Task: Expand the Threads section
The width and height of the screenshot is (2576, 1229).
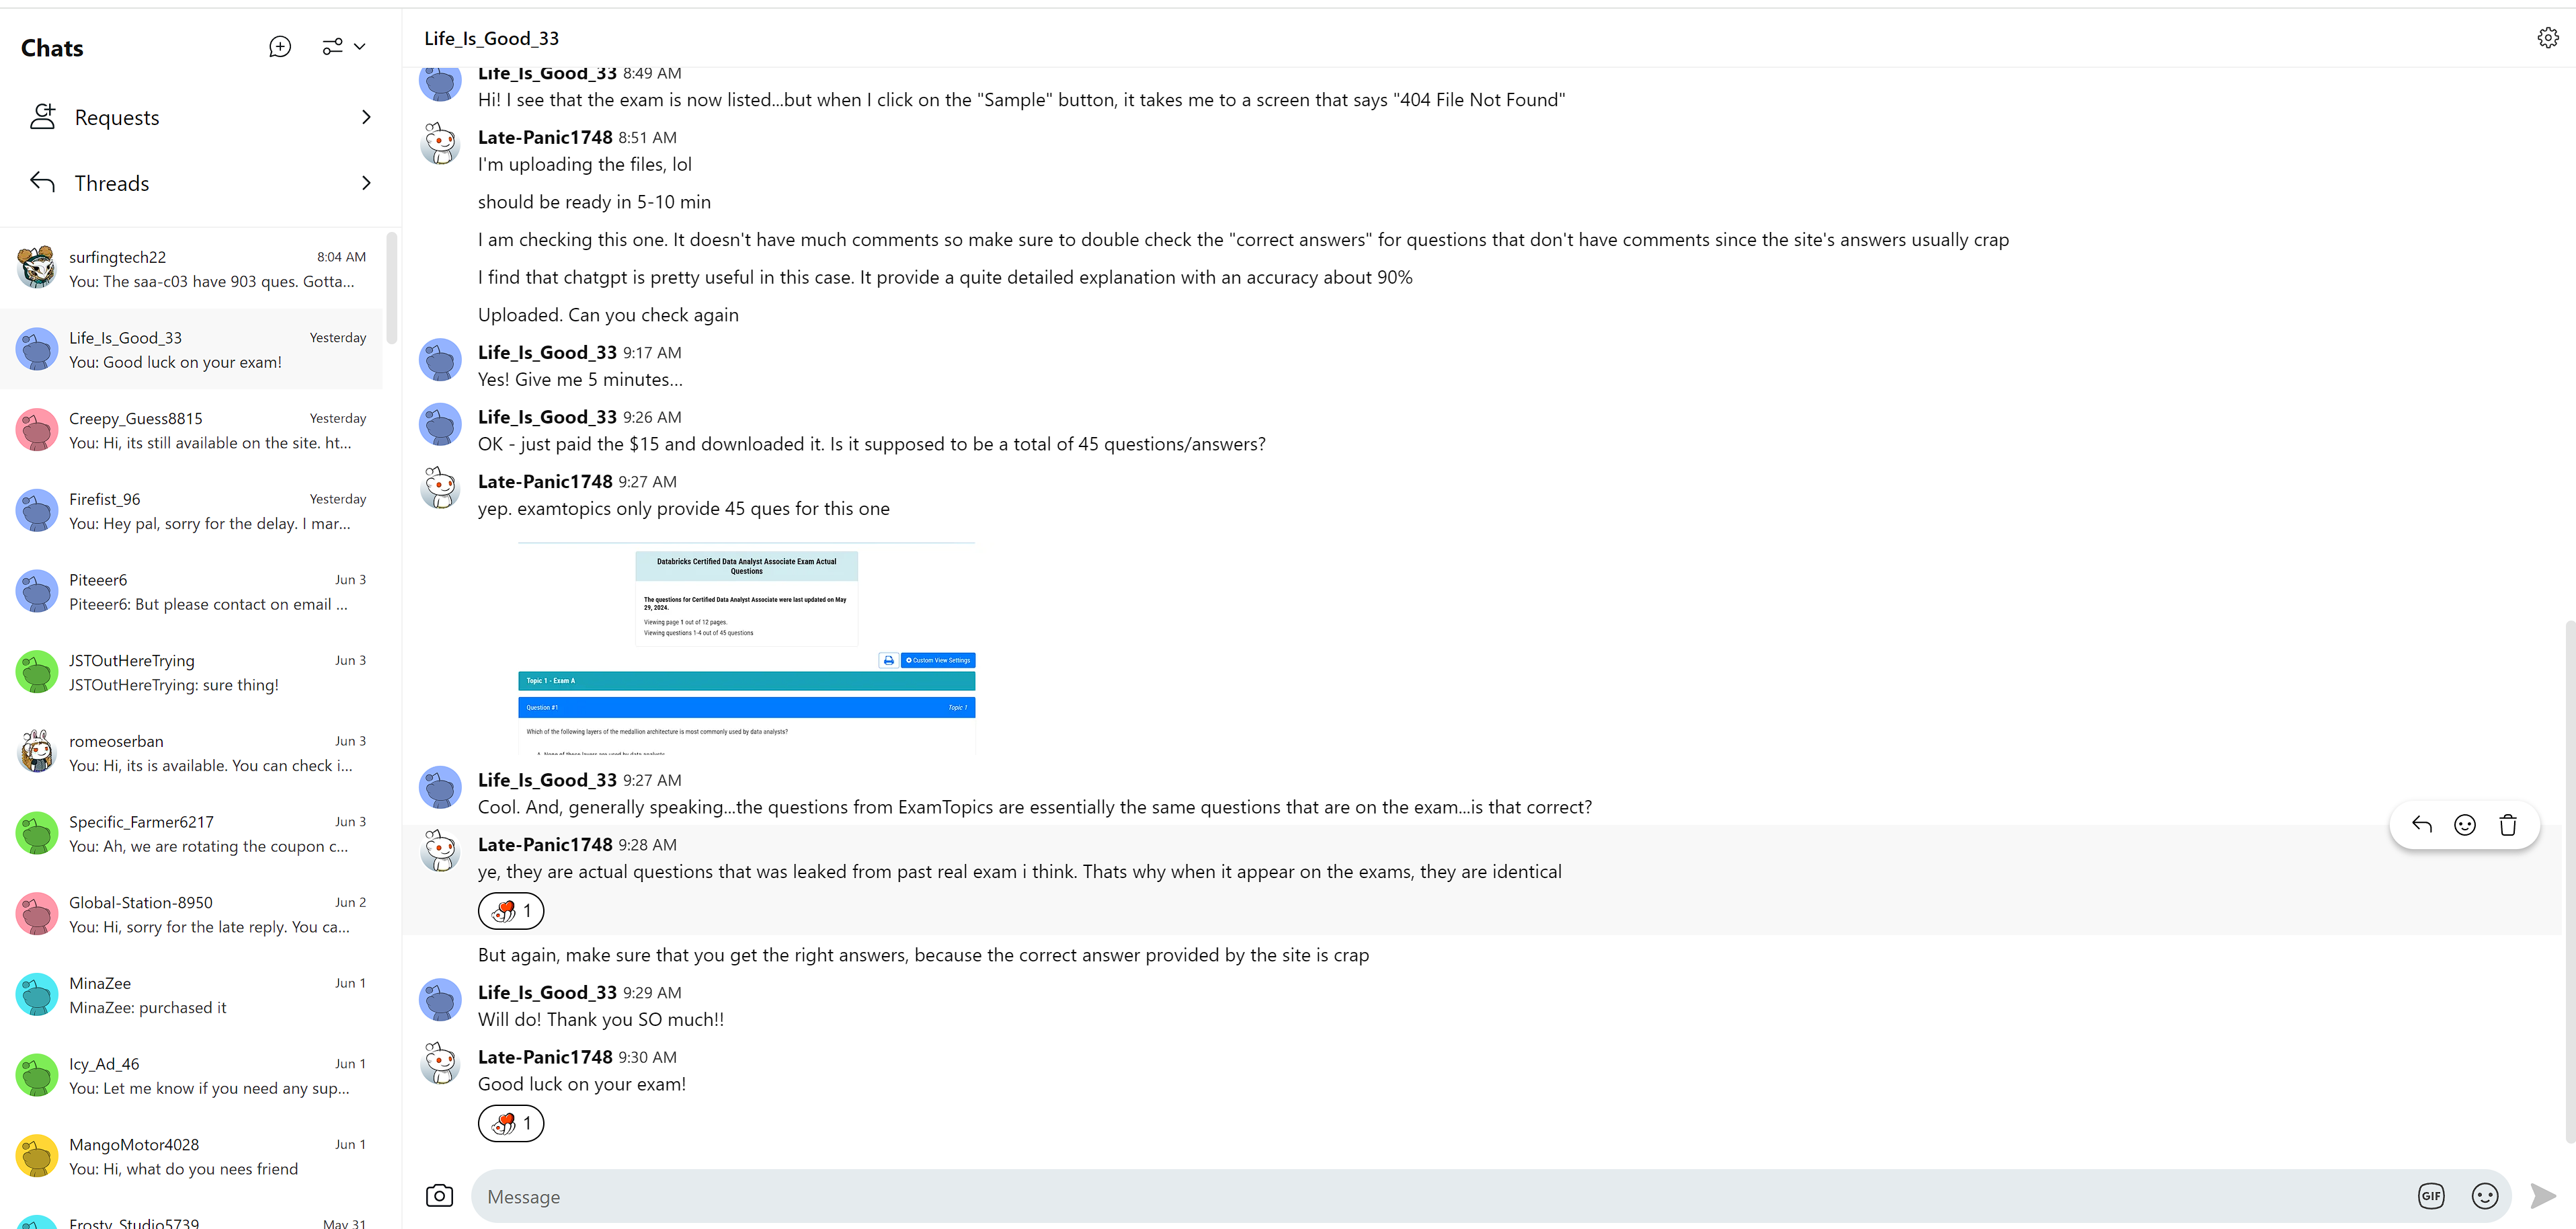Action: (200, 183)
